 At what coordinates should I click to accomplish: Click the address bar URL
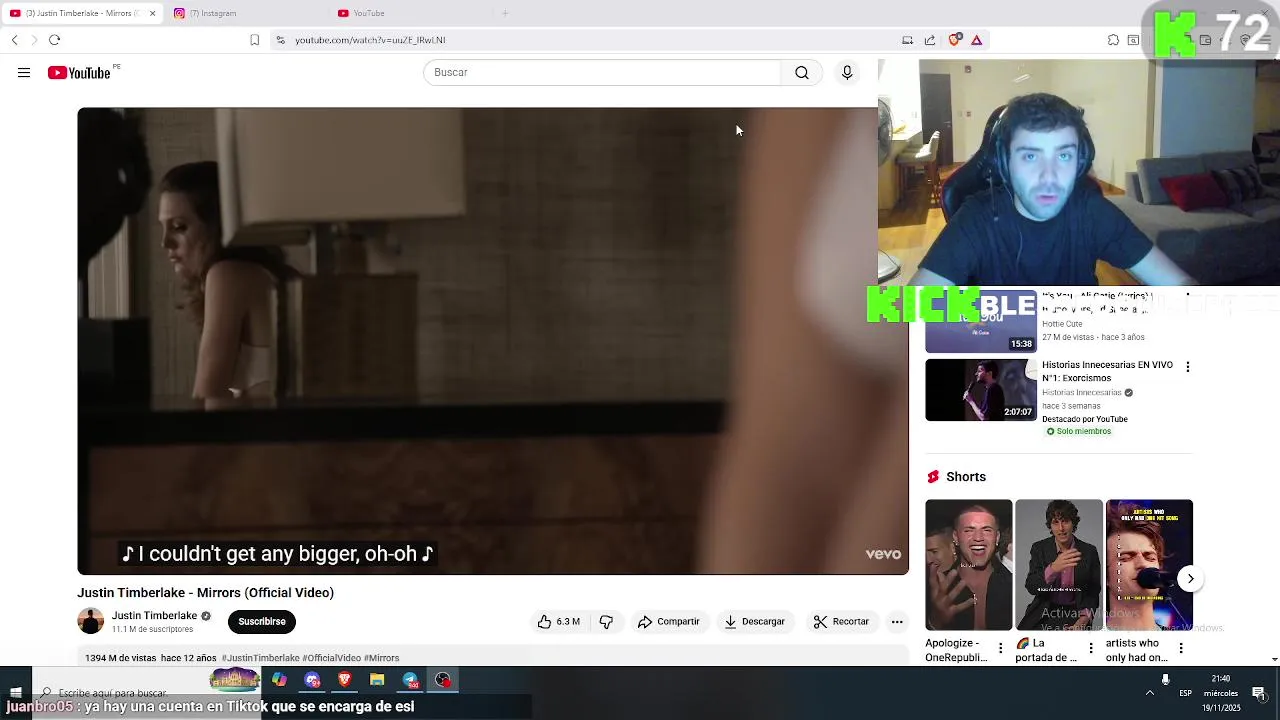(x=370, y=40)
